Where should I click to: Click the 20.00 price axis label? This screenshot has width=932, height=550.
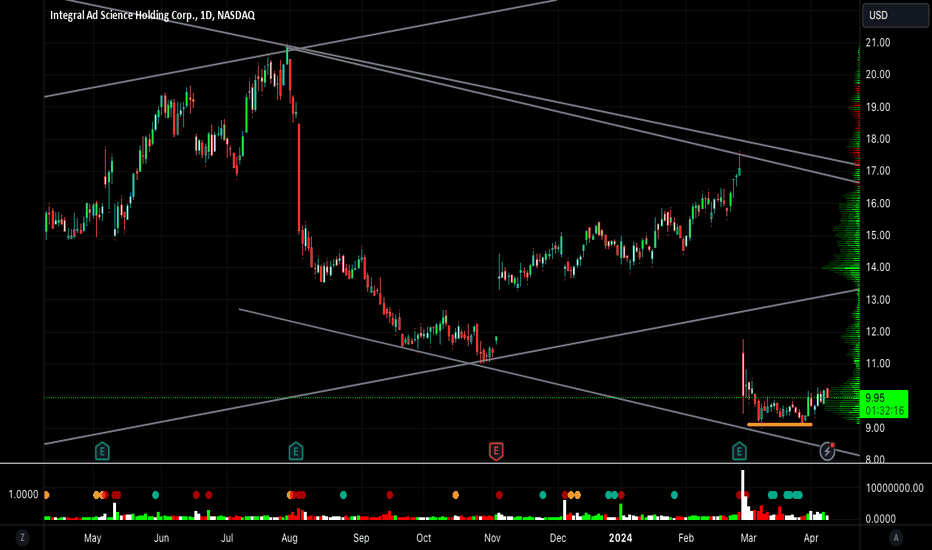pyautogui.click(x=877, y=74)
